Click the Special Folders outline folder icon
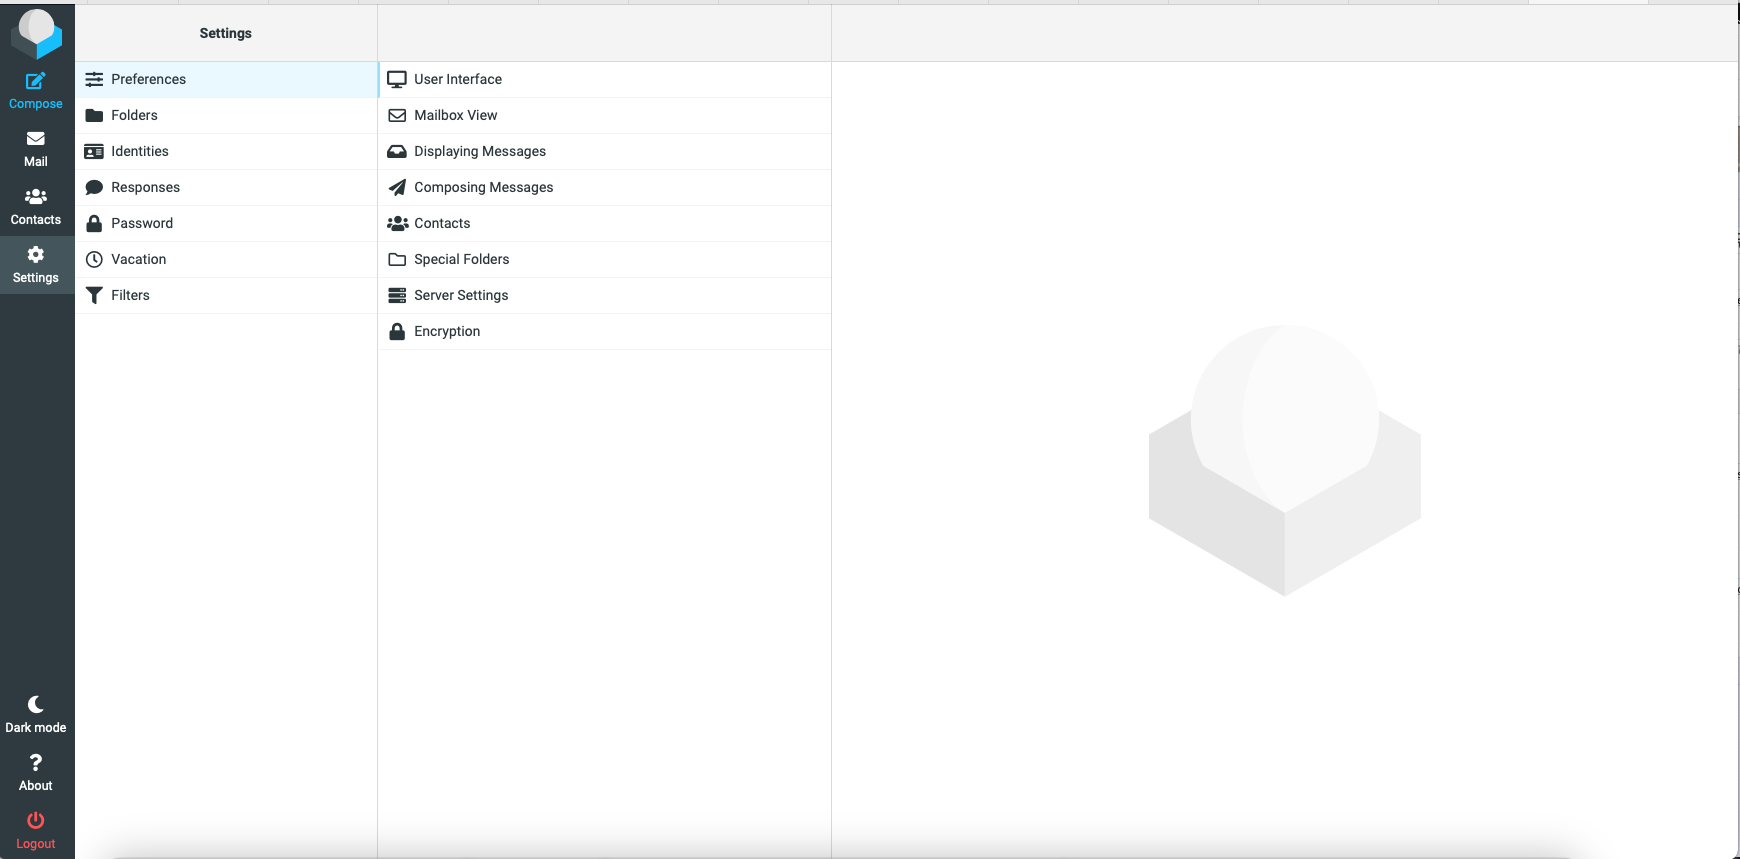1740x859 pixels. [x=397, y=259]
